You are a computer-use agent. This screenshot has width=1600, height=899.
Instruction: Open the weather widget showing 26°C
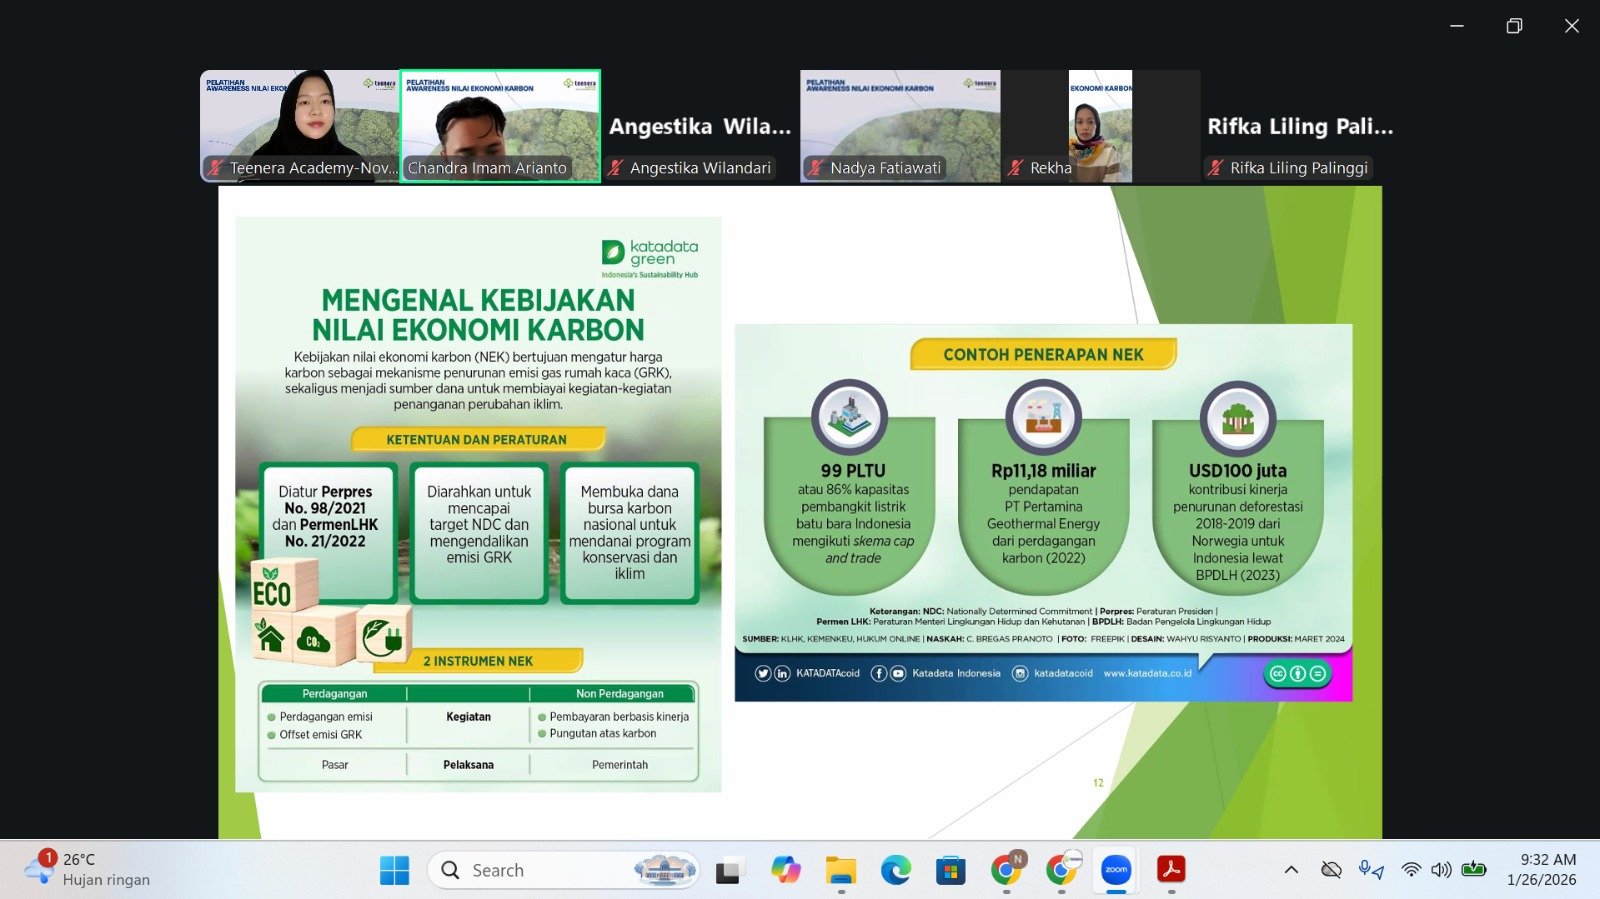90,870
